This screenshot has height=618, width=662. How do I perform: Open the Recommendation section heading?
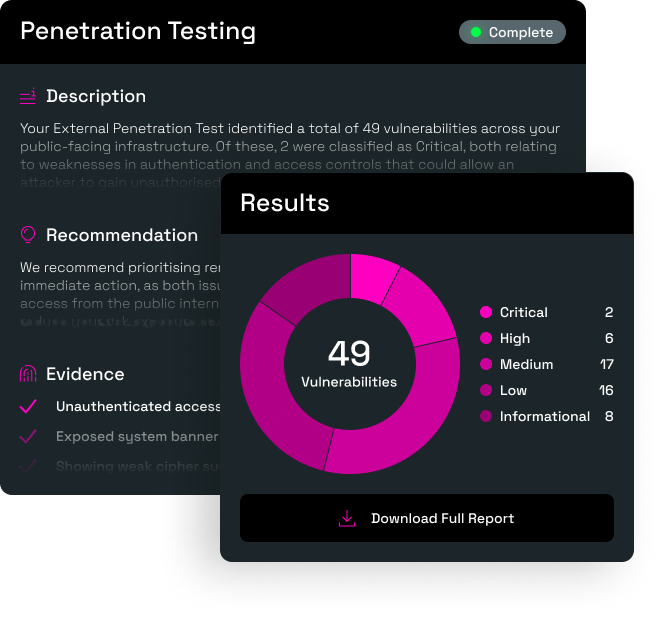[122, 235]
